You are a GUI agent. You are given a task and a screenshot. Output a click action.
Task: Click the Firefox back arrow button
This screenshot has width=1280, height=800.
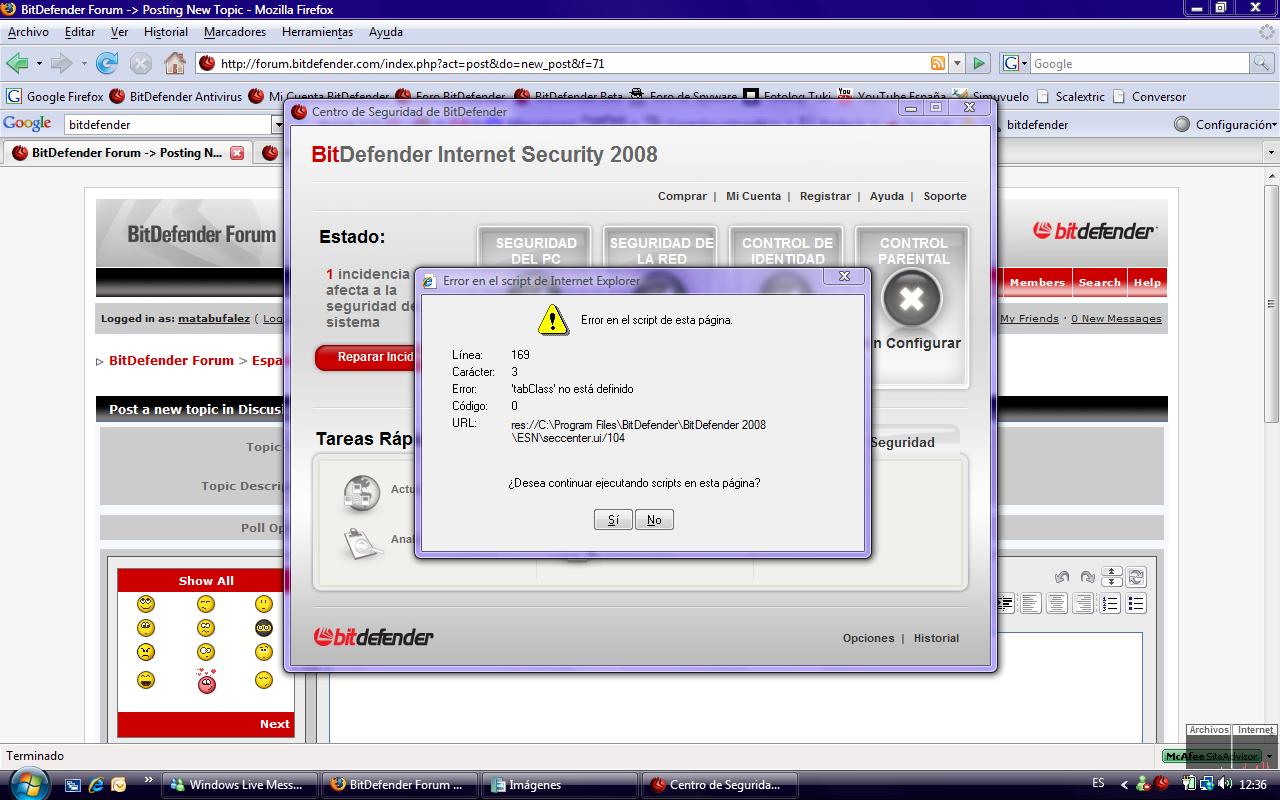coord(17,63)
